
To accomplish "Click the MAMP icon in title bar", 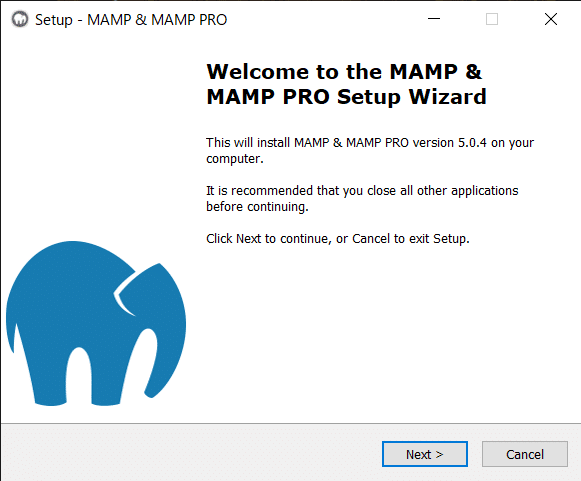I will [x=20, y=19].
